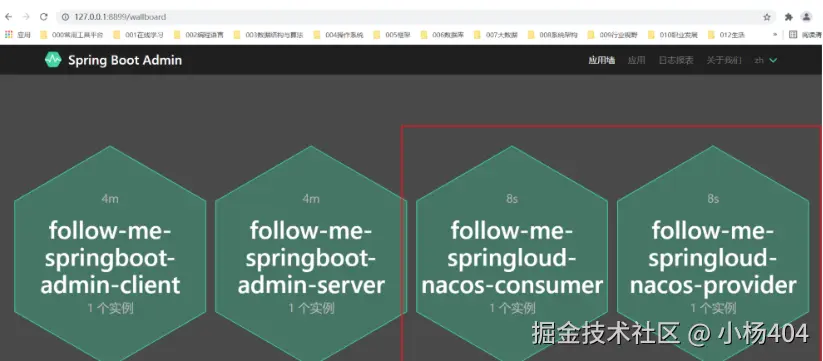
Task: Open the springboot-admin-server hexagon
Action: click(311, 257)
